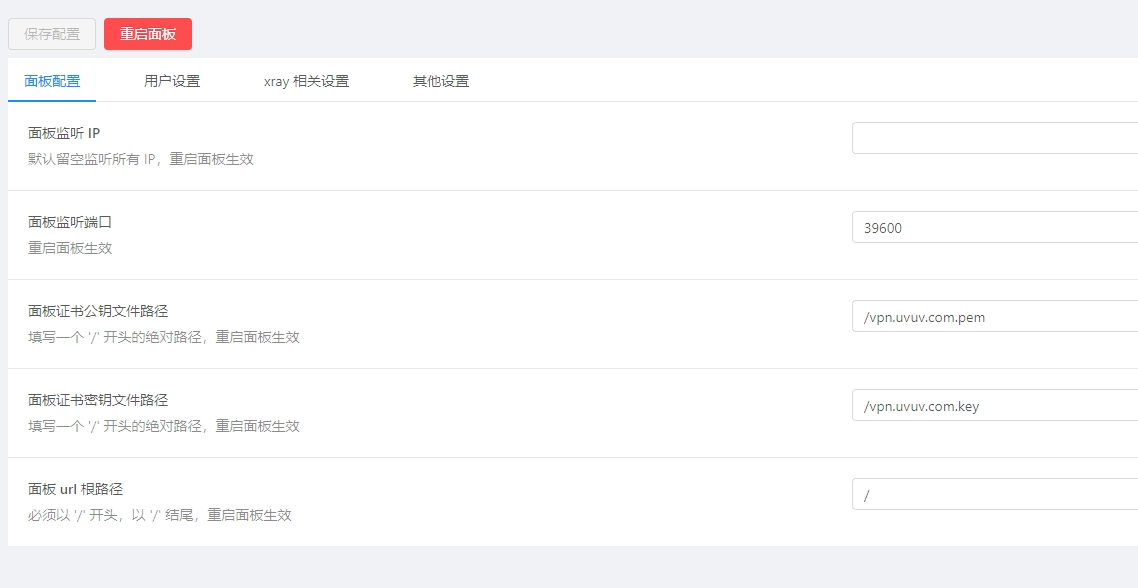Image resolution: width=1138 pixels, height=588 pixels.
Task: Focus the 面板 url 根路径 input field
Action: tap(994, 494)
